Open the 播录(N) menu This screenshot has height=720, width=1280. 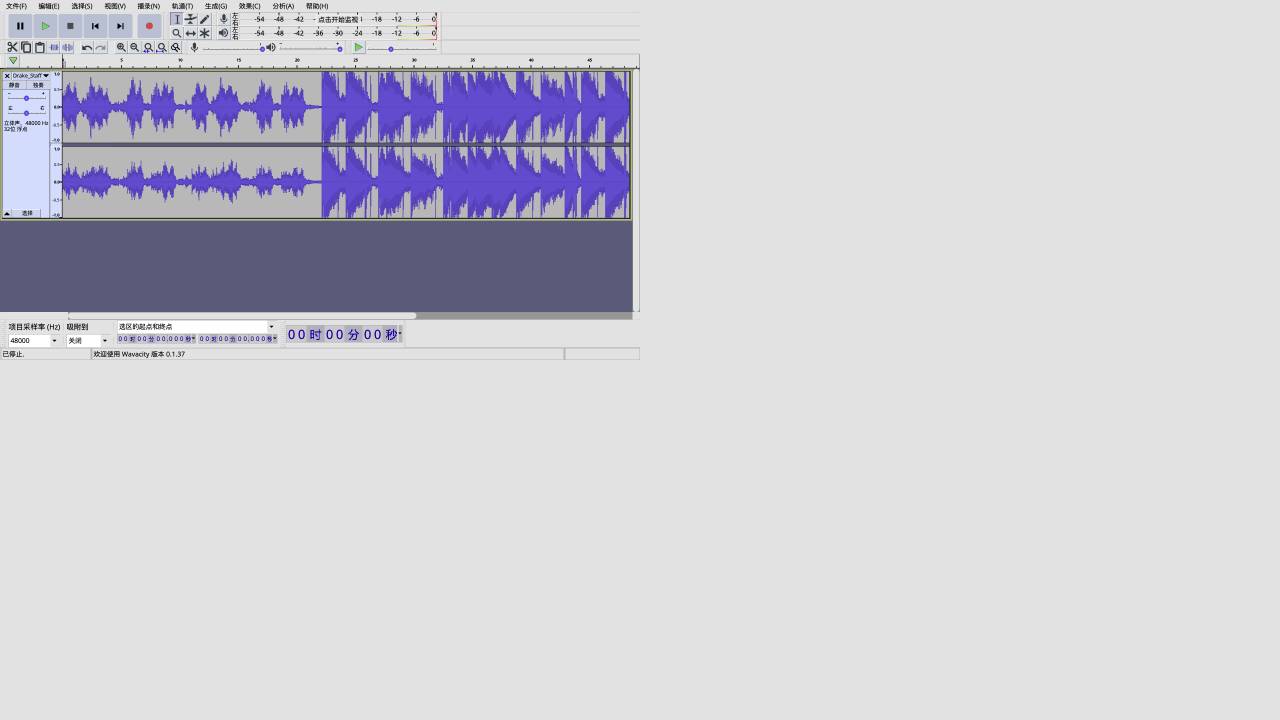point(148,6)
